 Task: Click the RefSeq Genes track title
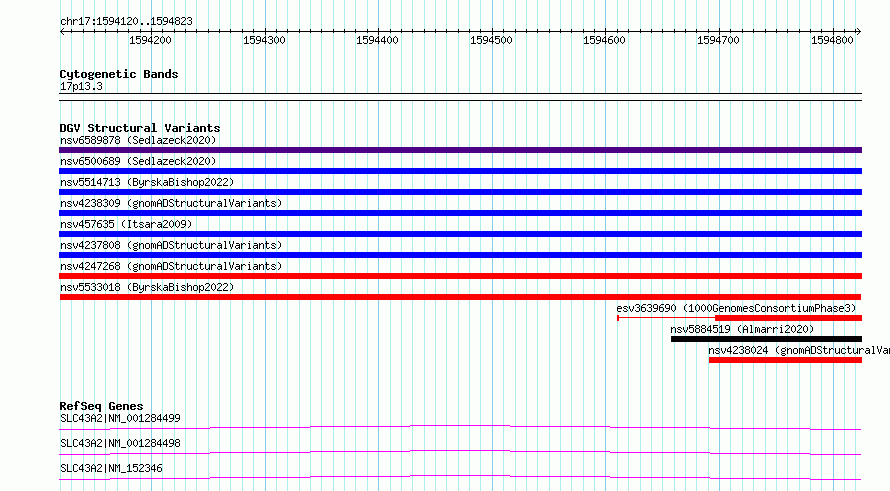coord(101,406)
